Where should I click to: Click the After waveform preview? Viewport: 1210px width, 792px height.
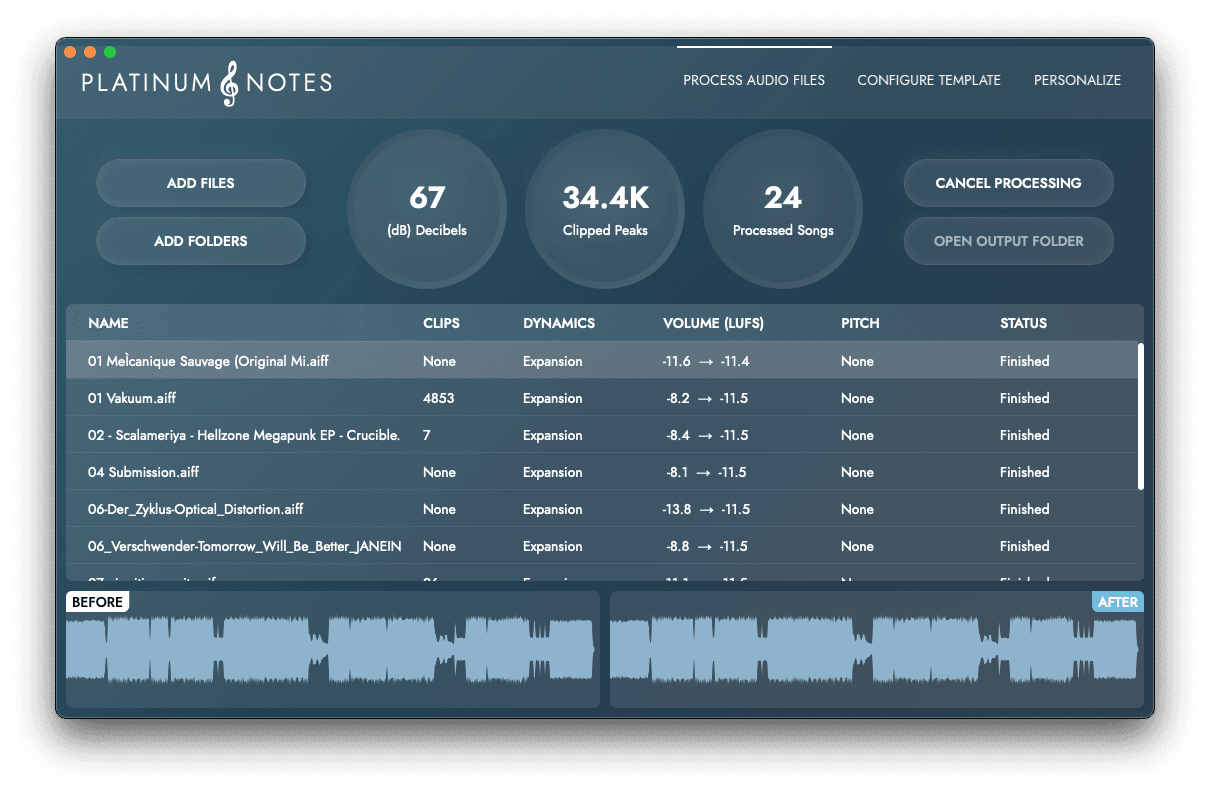pos(877,649)
